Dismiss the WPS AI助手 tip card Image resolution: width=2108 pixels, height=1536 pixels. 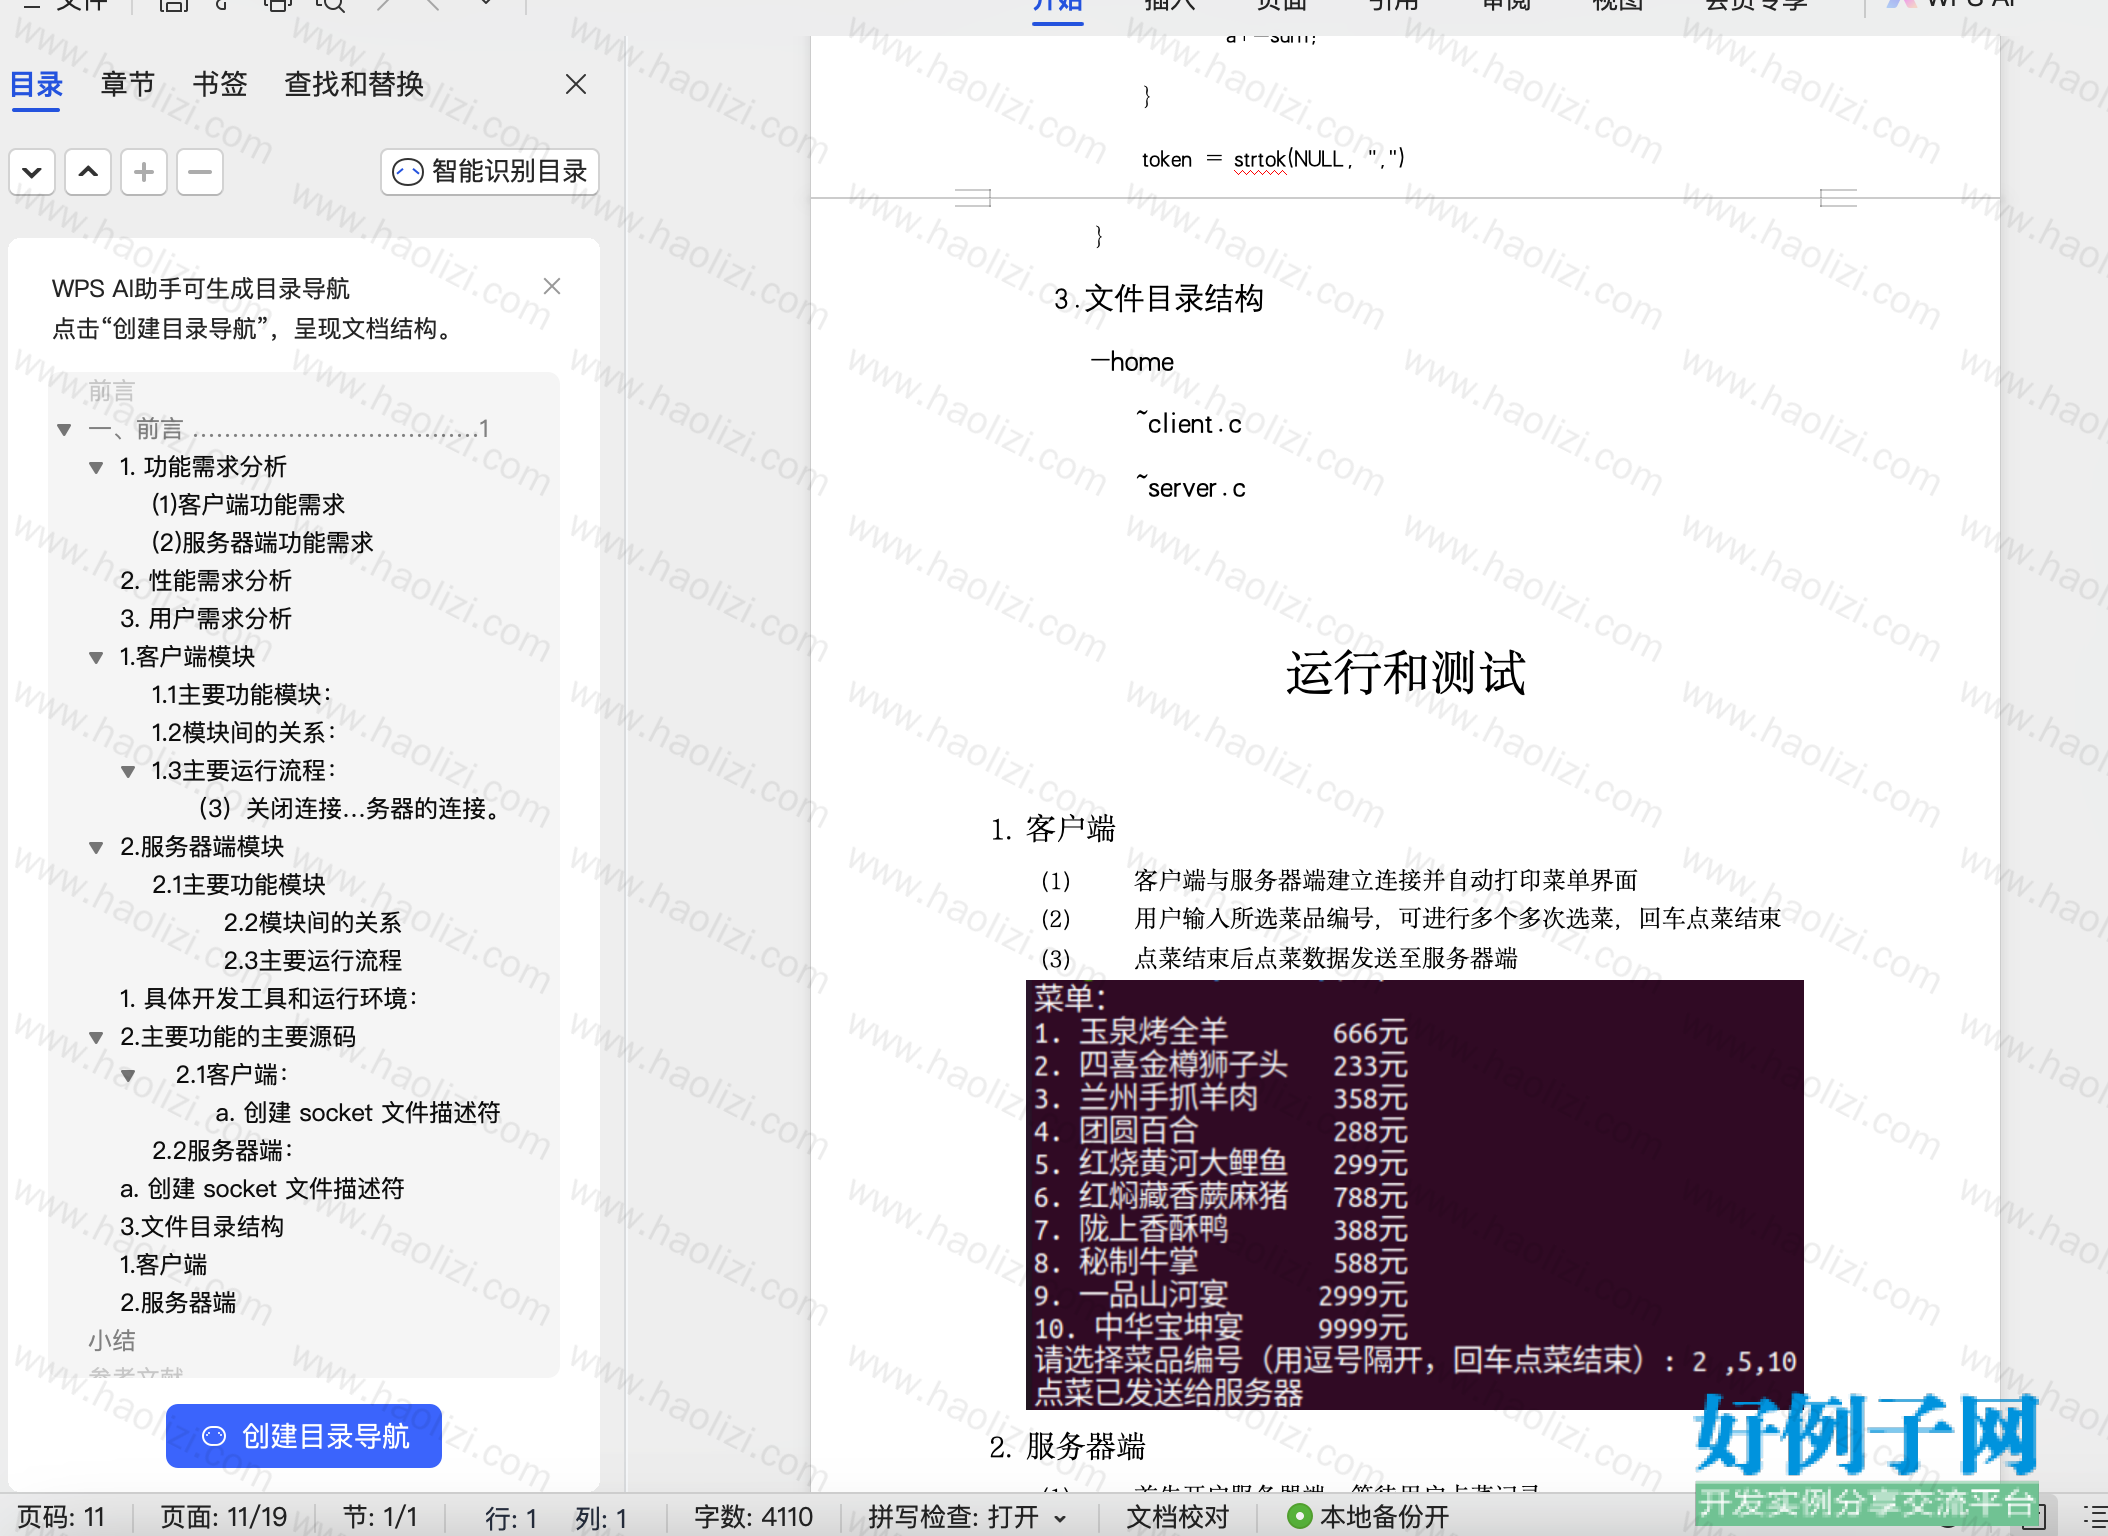[552, 287]
